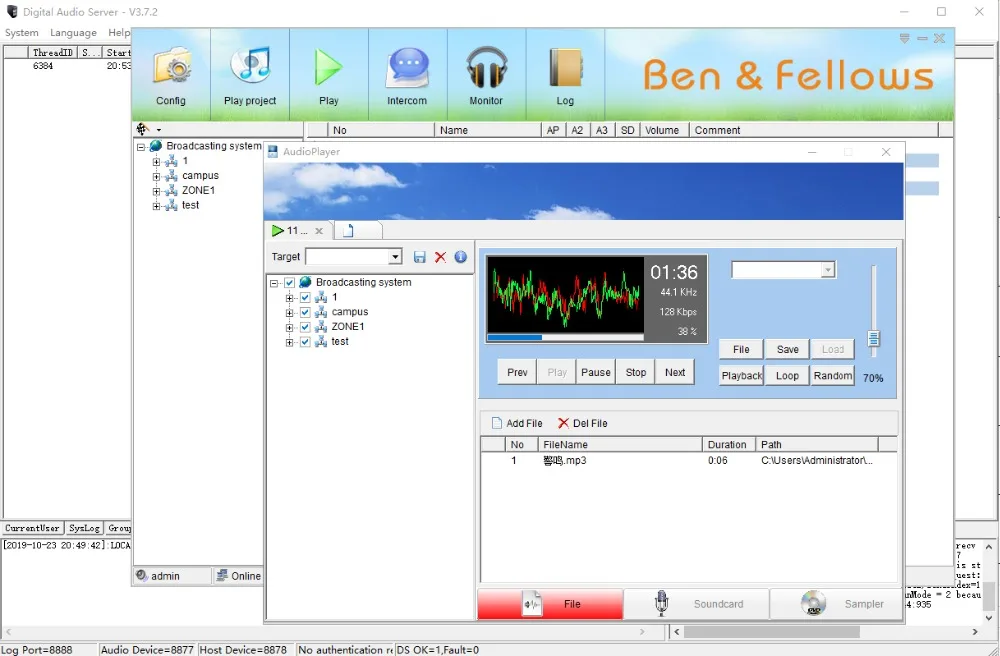This screenshot has width=1000, height=656.
Task: Uncheck the campus target checkbox
Action: (x=305, y=311)
